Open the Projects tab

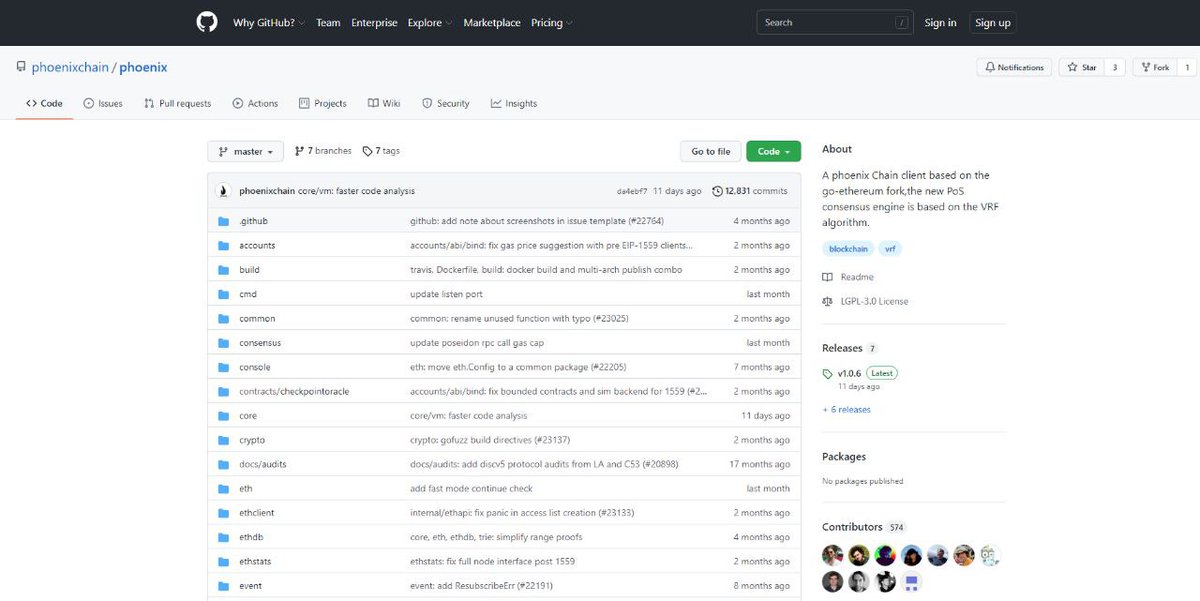(322, 103)
